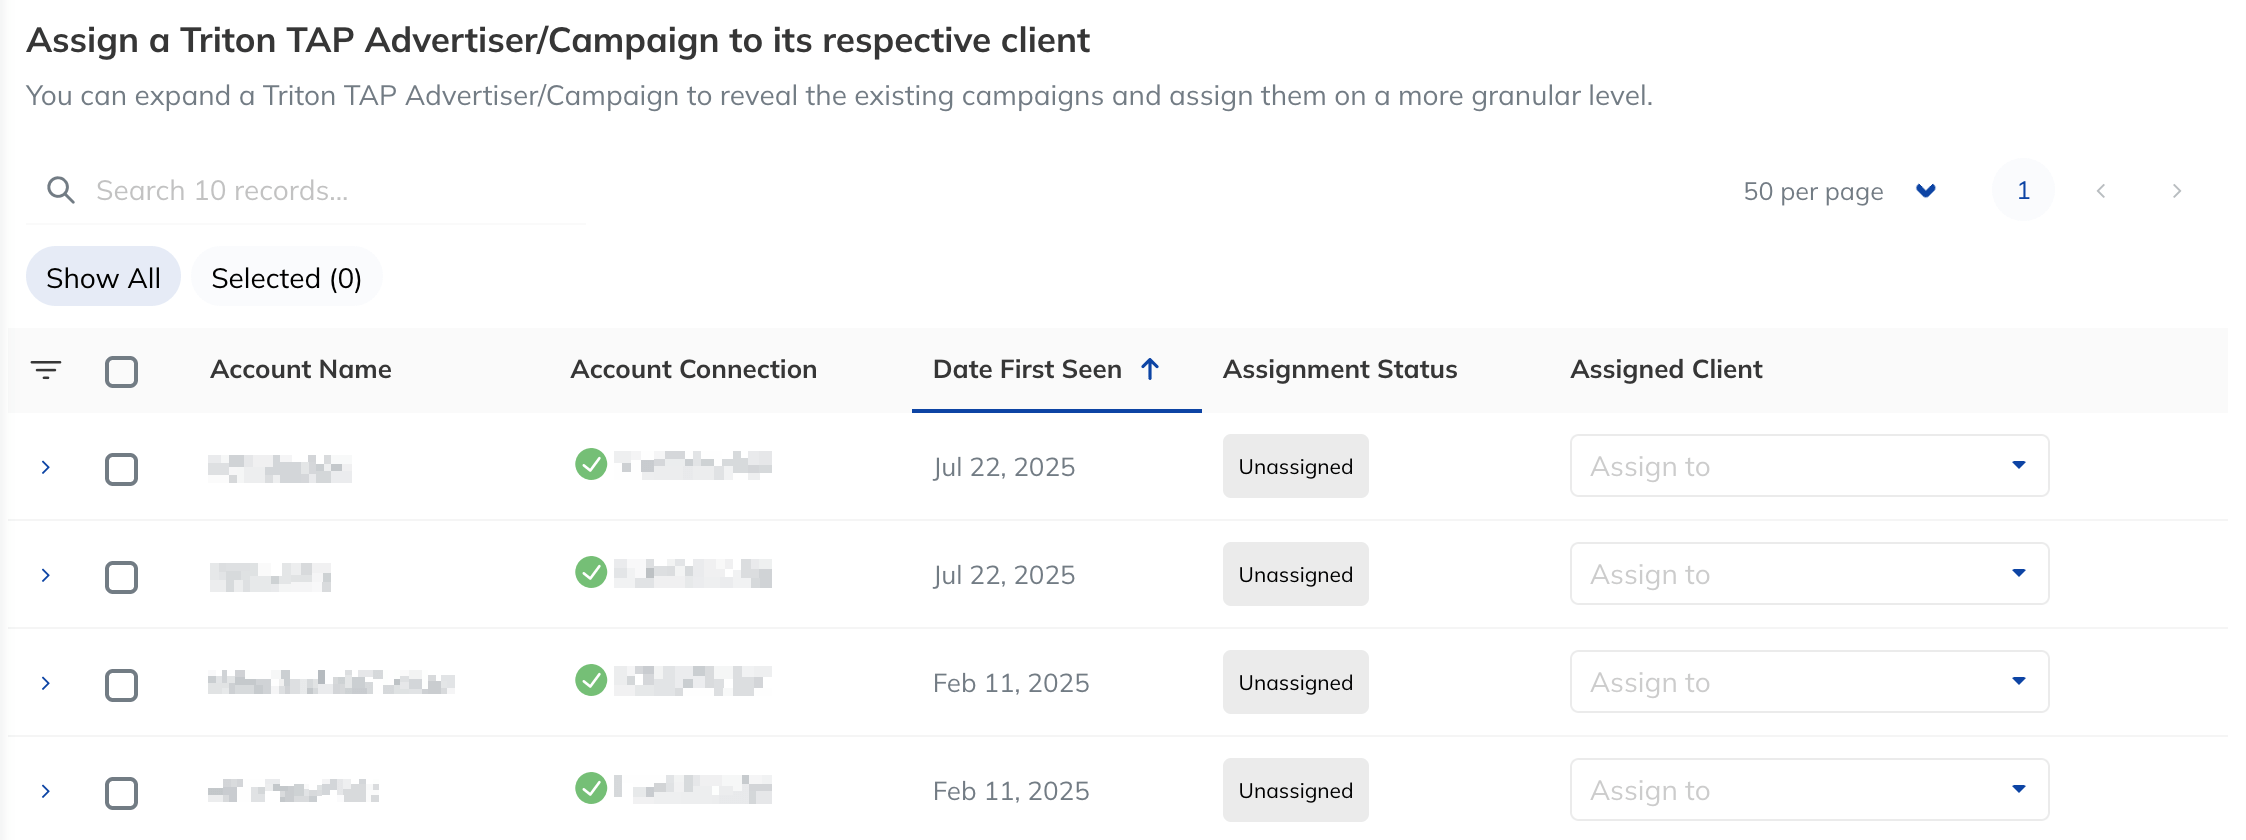Check the first row's checkbox
The height and width of the screenshot is (840, 2246).
[x=121, y=469]
